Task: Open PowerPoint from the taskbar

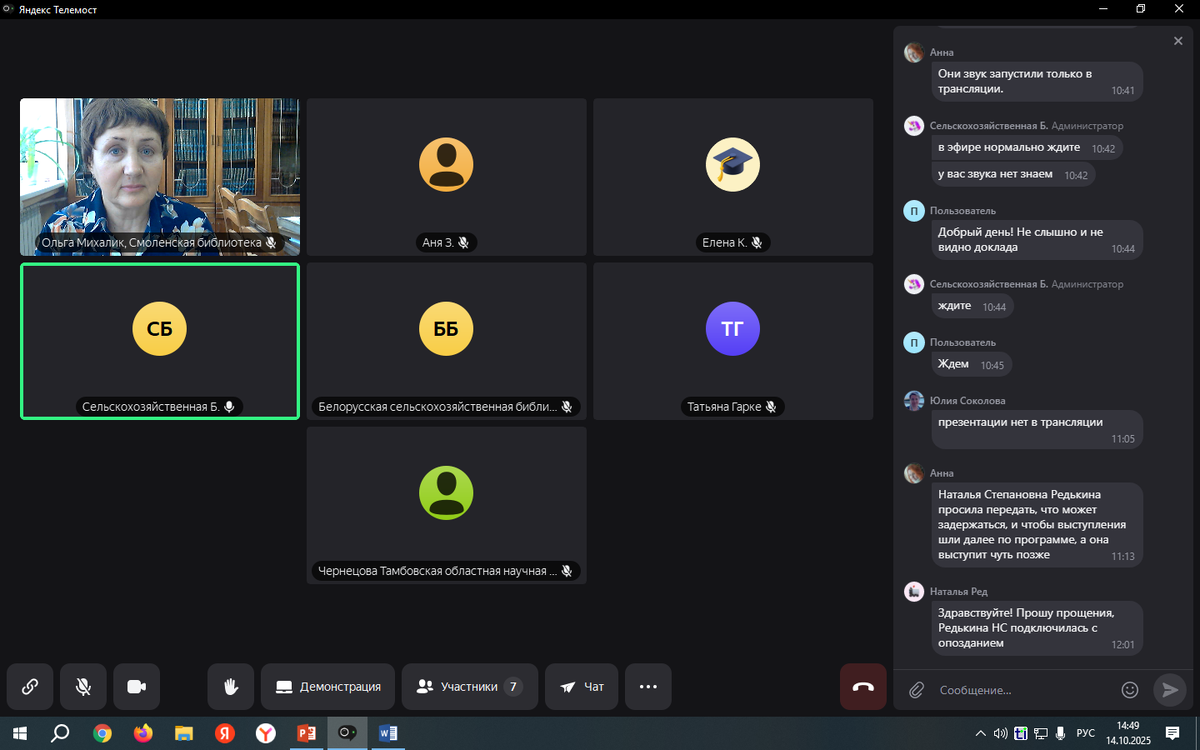Action: pos(306,733)
